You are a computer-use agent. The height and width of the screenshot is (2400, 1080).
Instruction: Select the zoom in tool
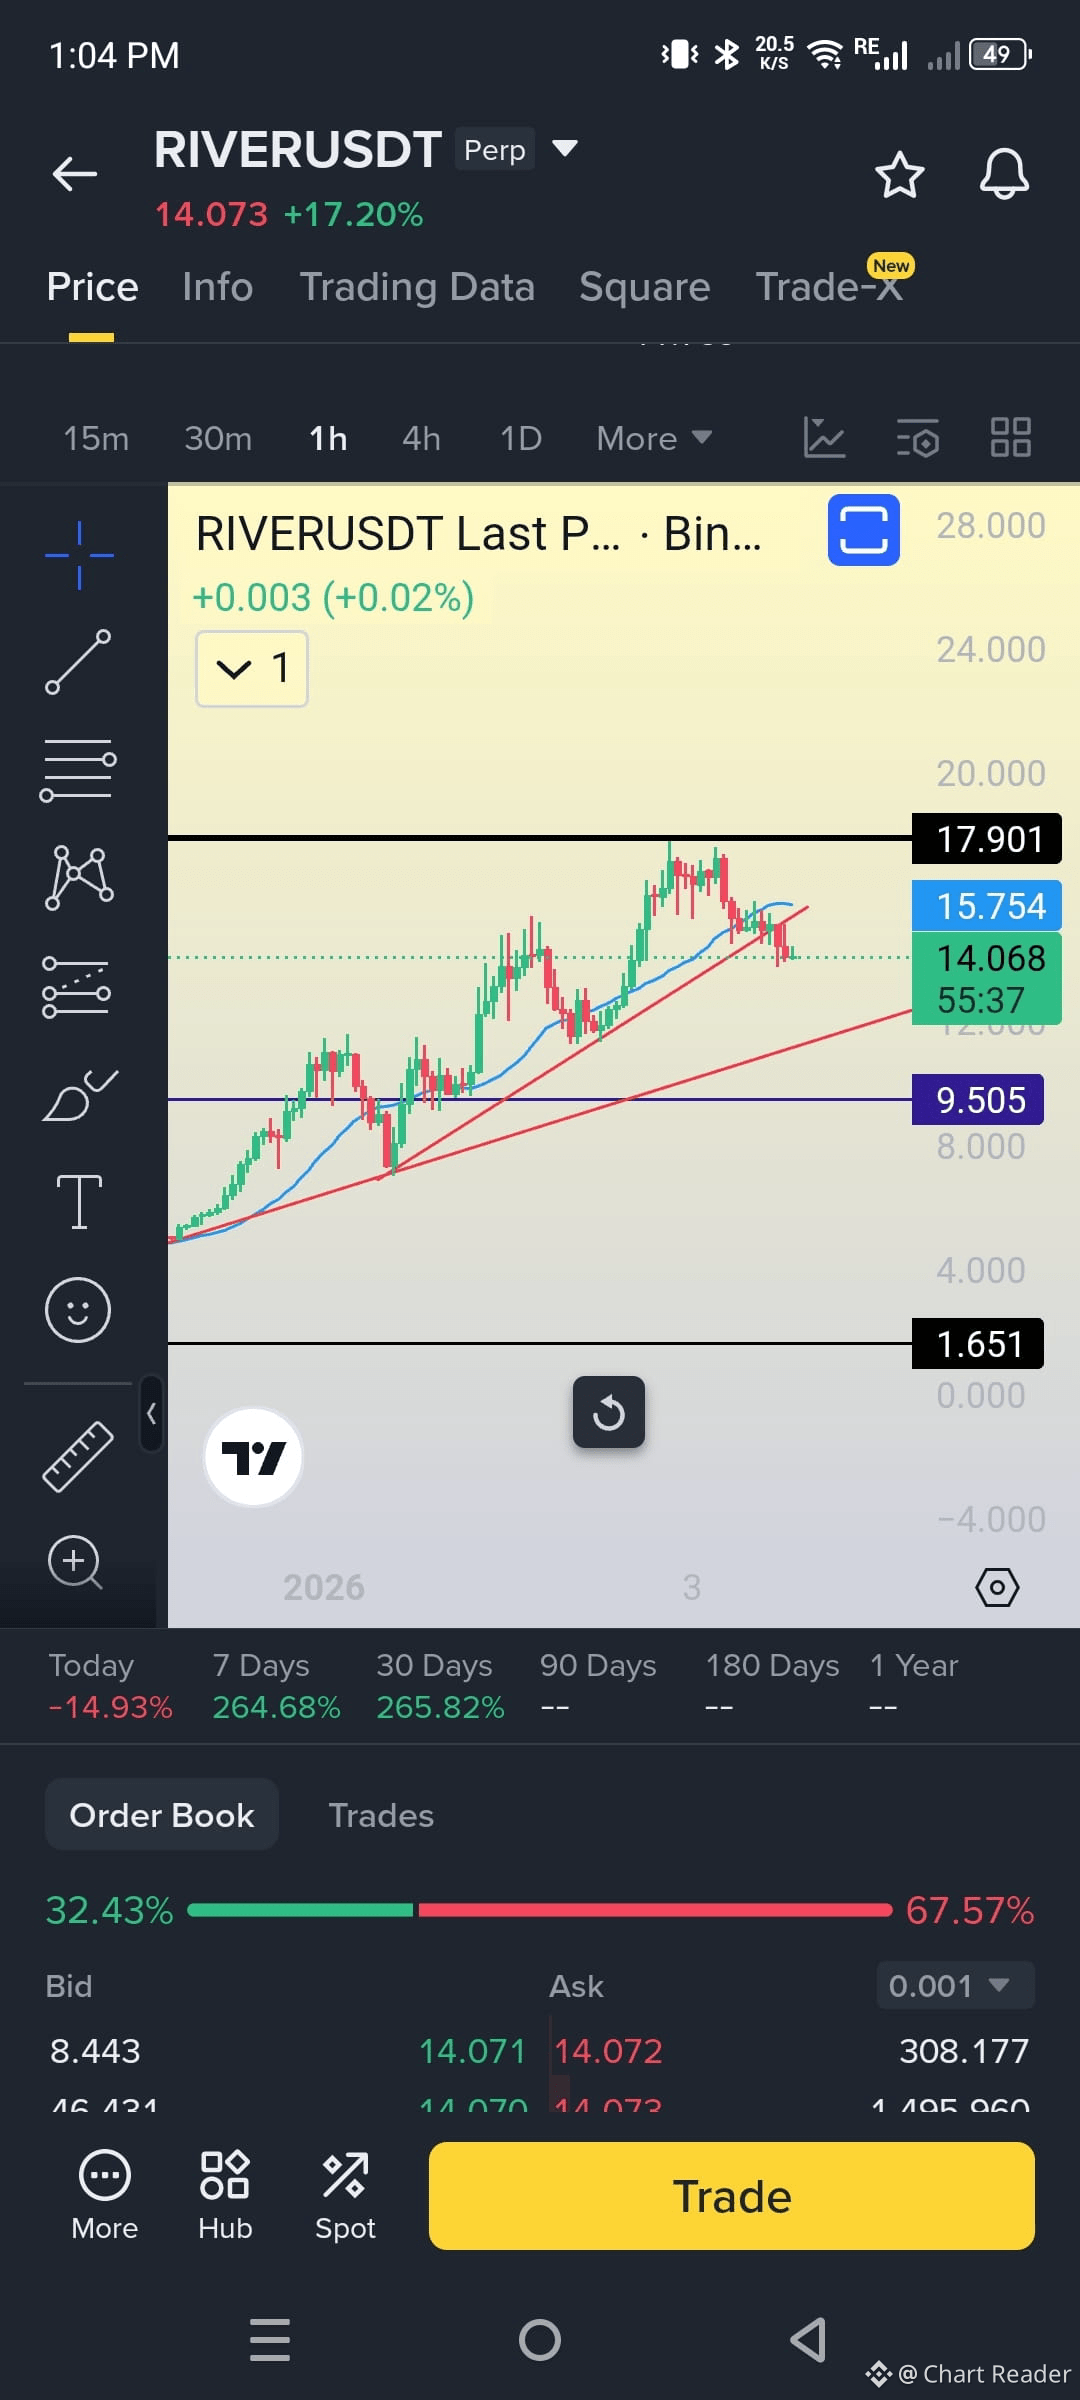[75, 1562]
